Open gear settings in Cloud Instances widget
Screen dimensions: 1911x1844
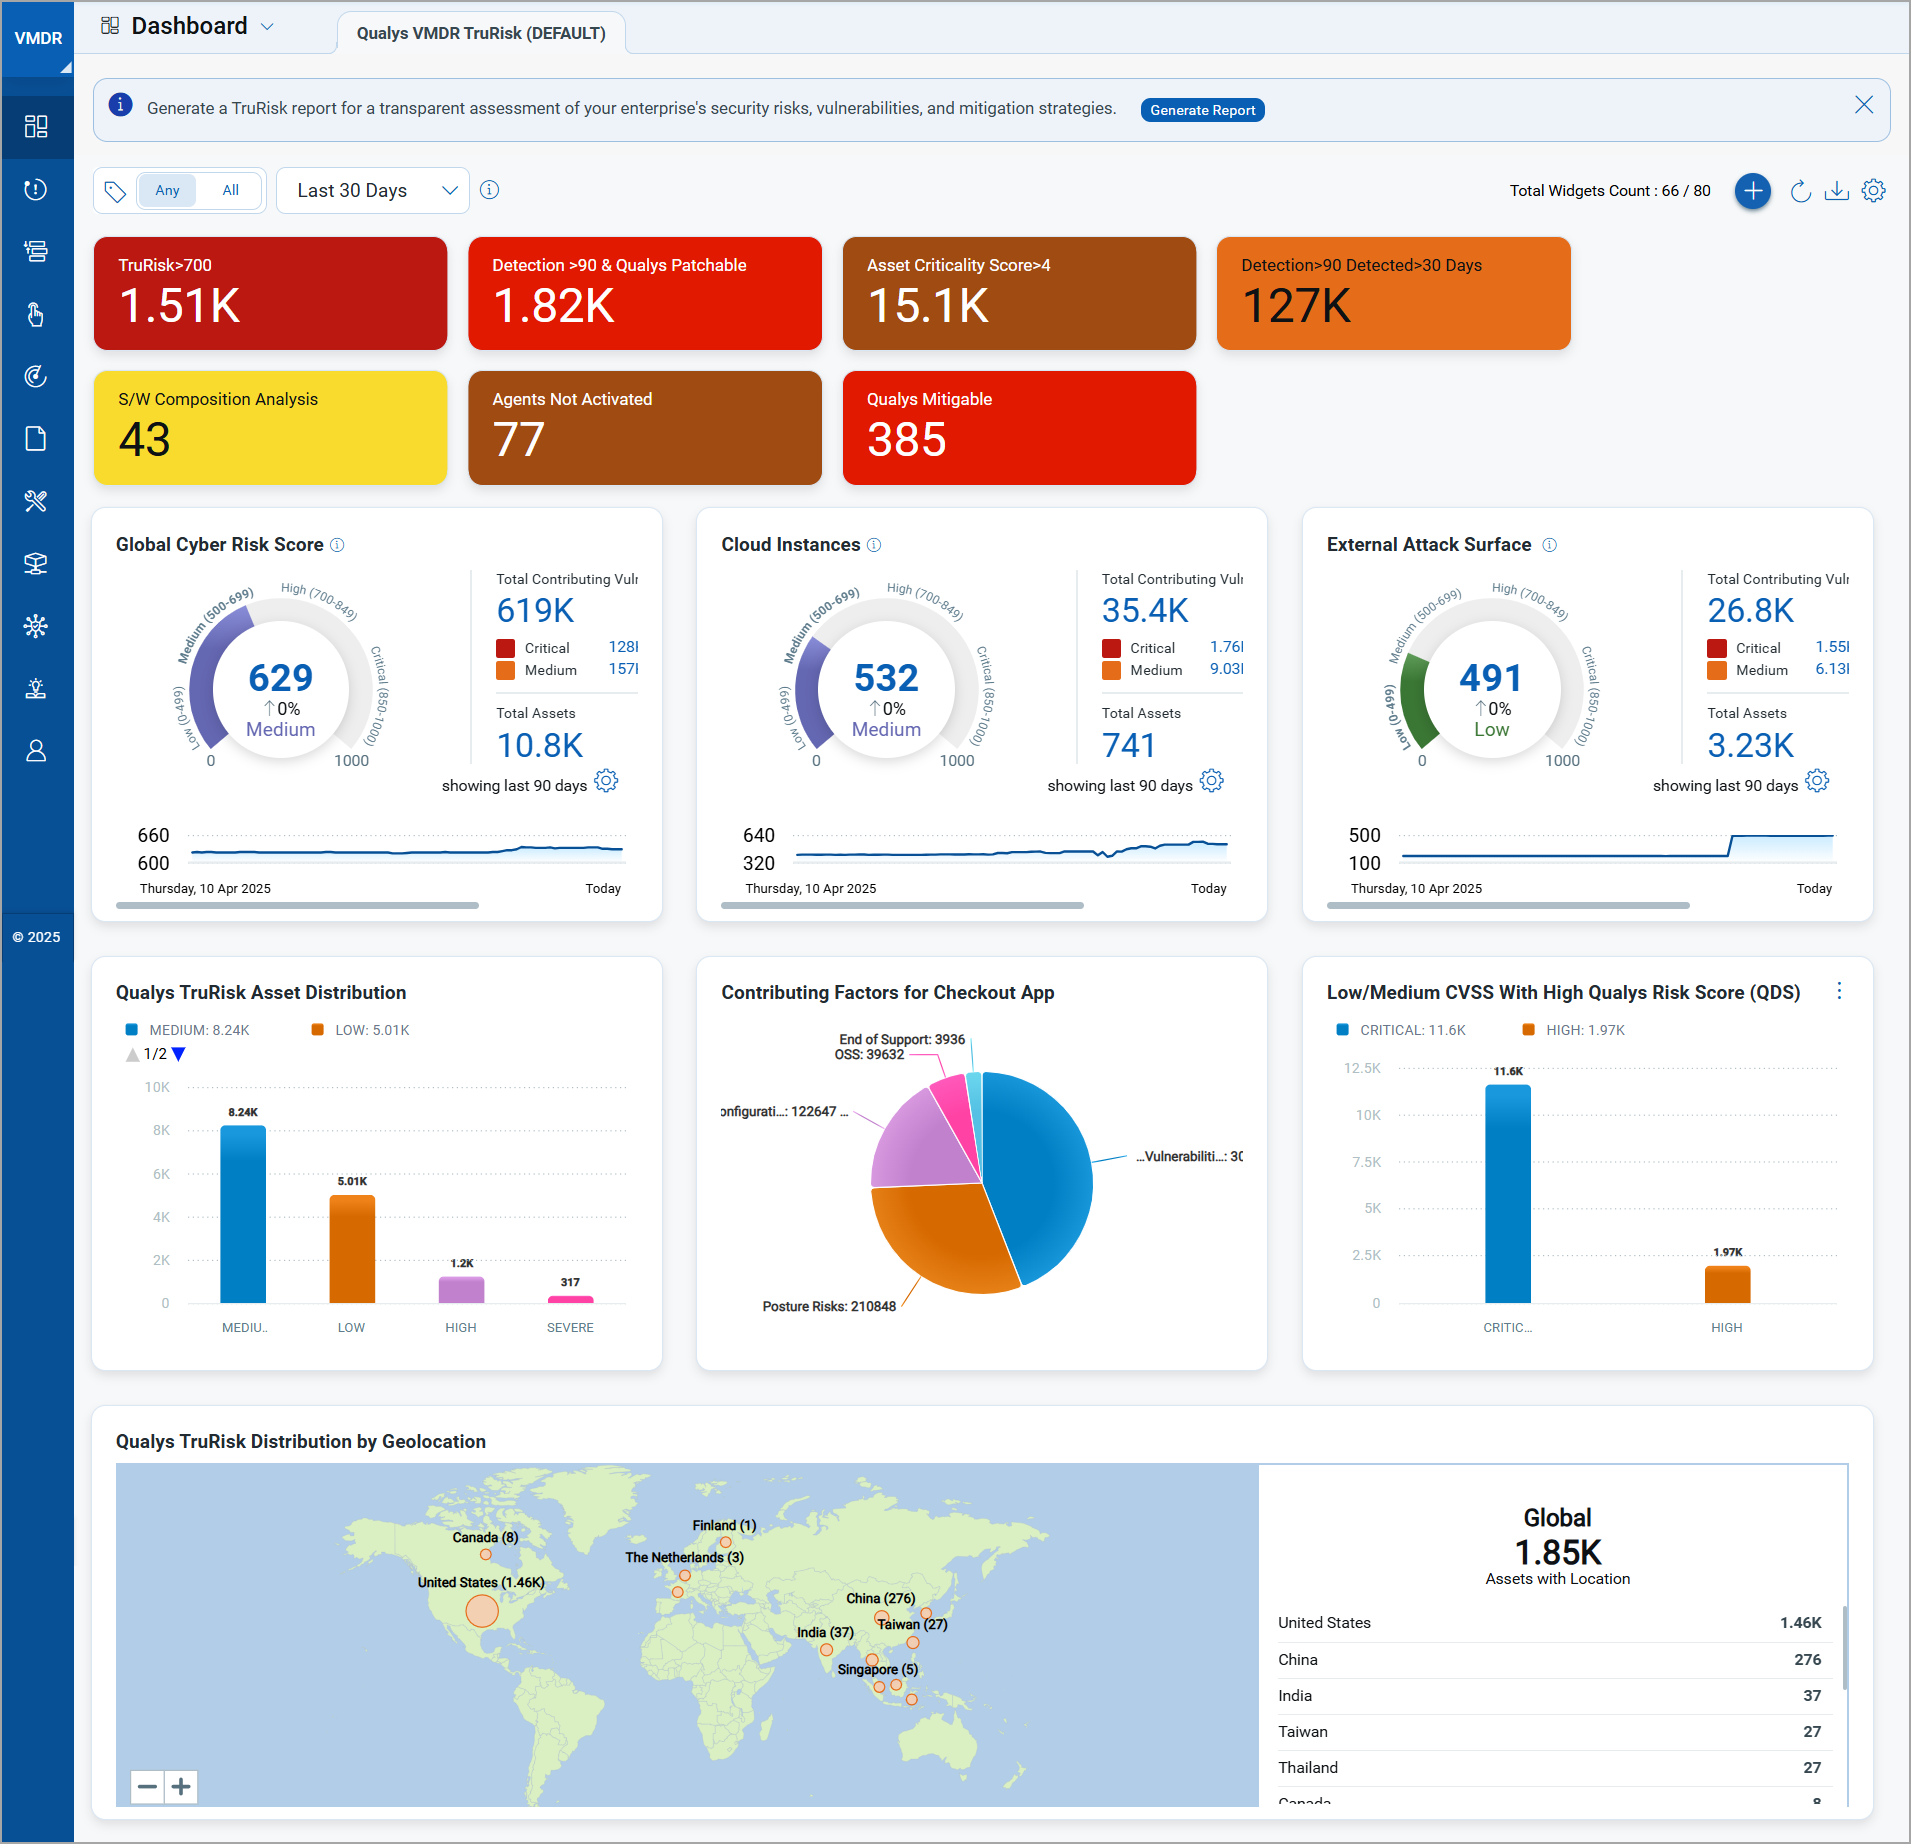pyautogui.click(x=1211, y=781)
